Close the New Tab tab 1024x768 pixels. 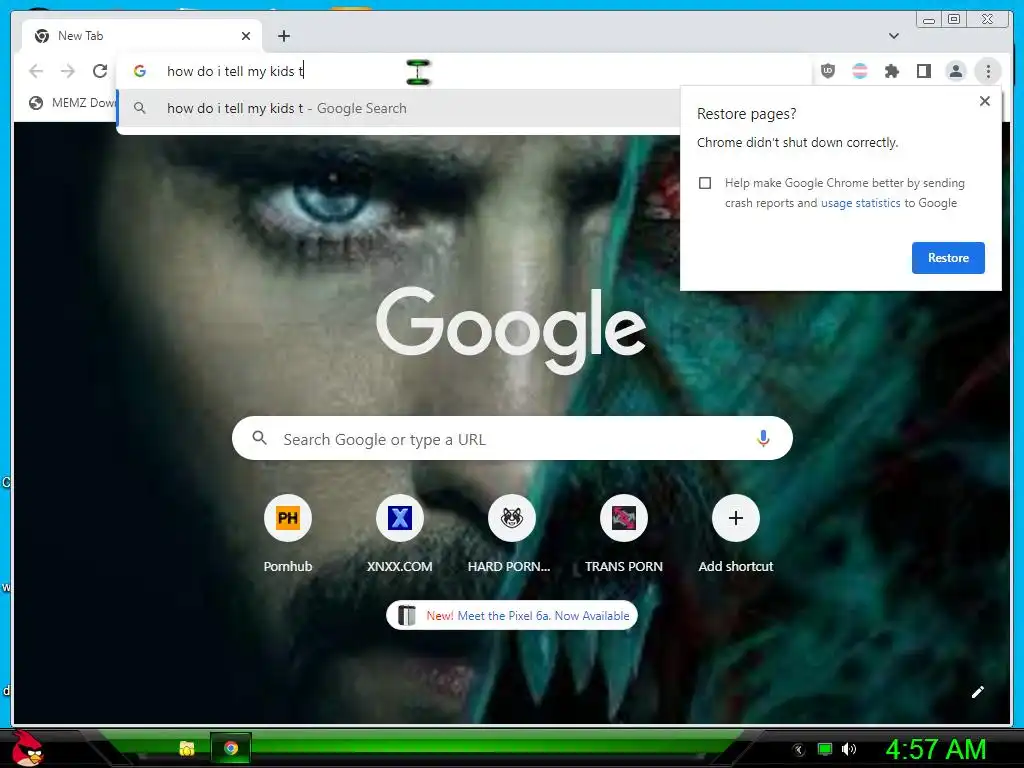point(246,36)
